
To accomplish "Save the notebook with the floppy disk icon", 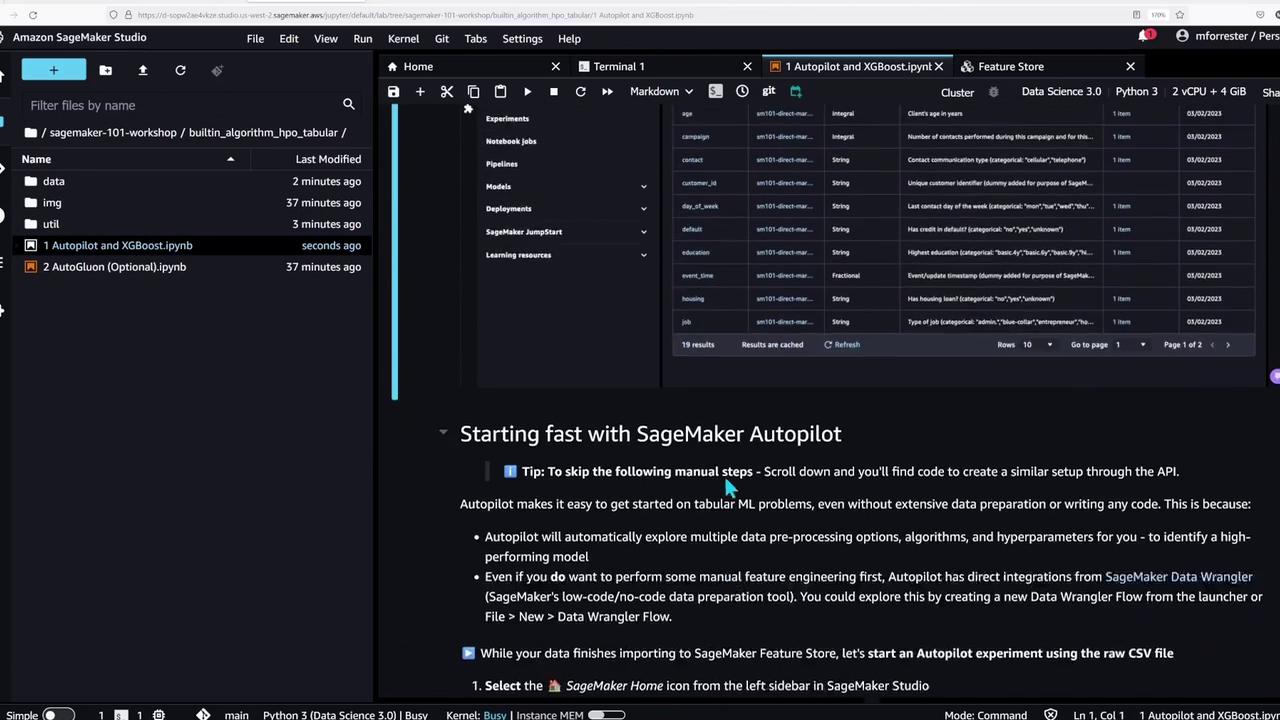I will point(393,92).
